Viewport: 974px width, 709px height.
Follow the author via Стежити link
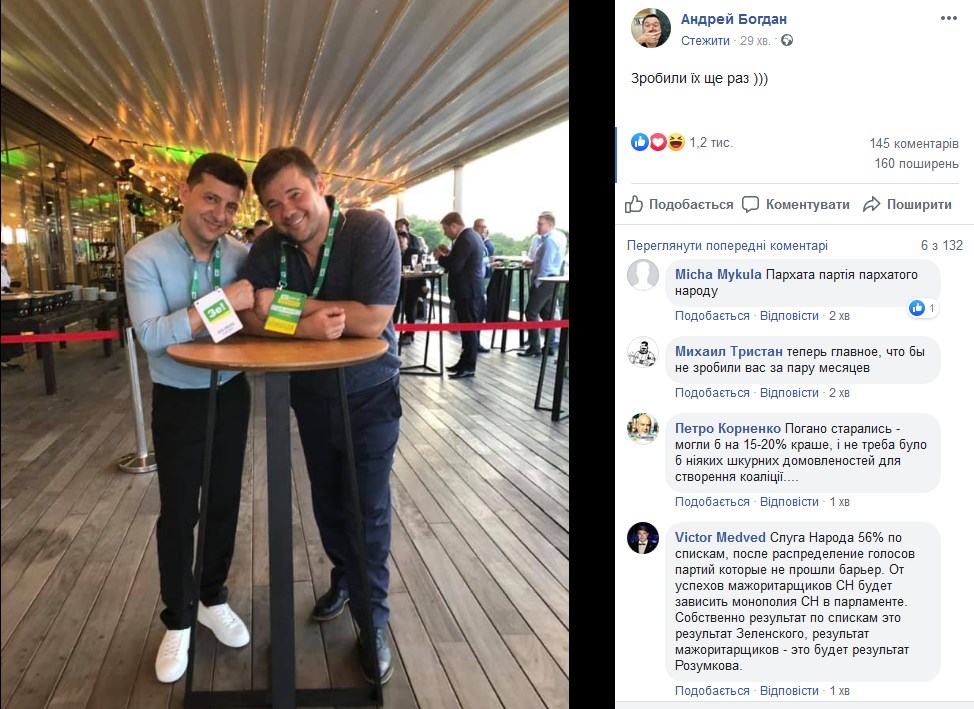(x=705, y=40)
